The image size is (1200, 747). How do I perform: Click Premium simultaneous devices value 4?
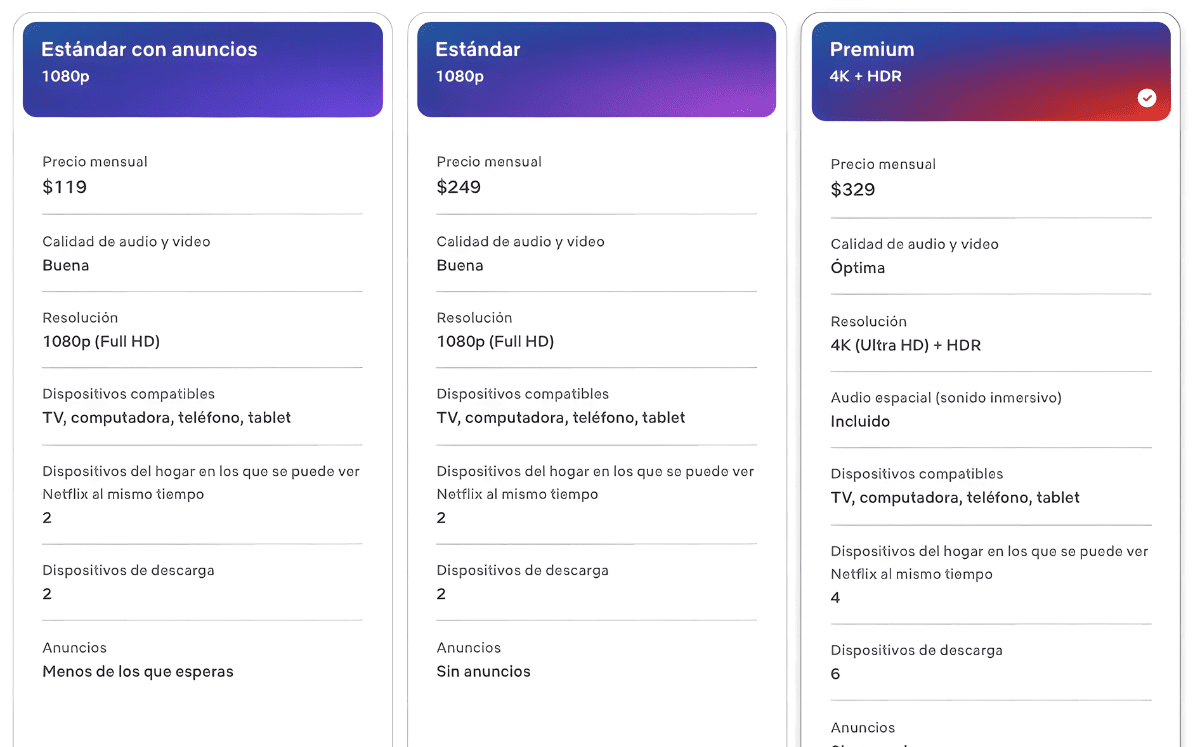[836, 598]
